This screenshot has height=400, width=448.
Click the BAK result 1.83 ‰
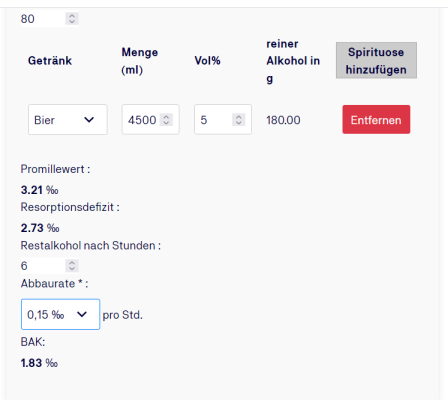(x=39, y=363)
